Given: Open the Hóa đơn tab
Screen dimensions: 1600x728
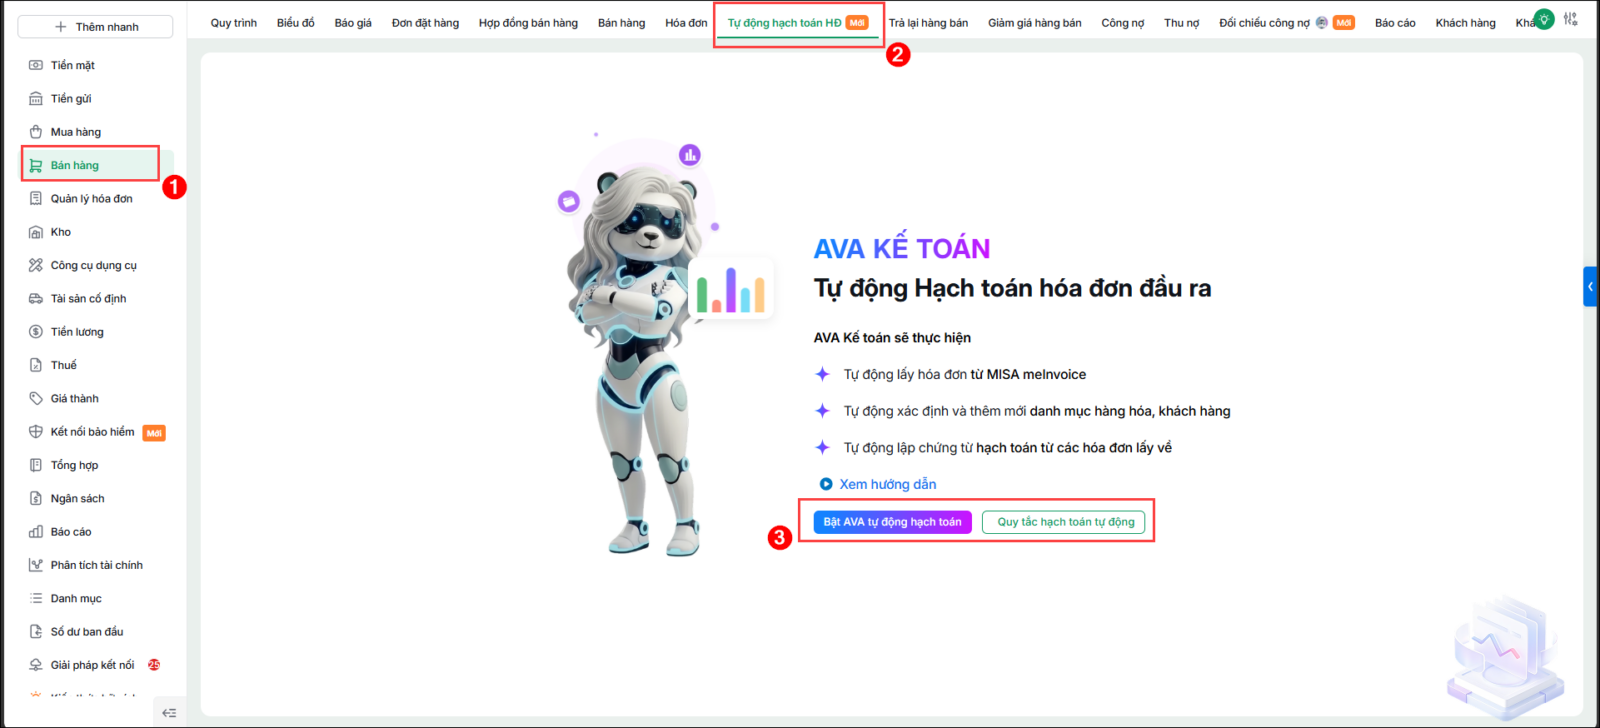Looking at the screenshot, I should pos(686,23).
